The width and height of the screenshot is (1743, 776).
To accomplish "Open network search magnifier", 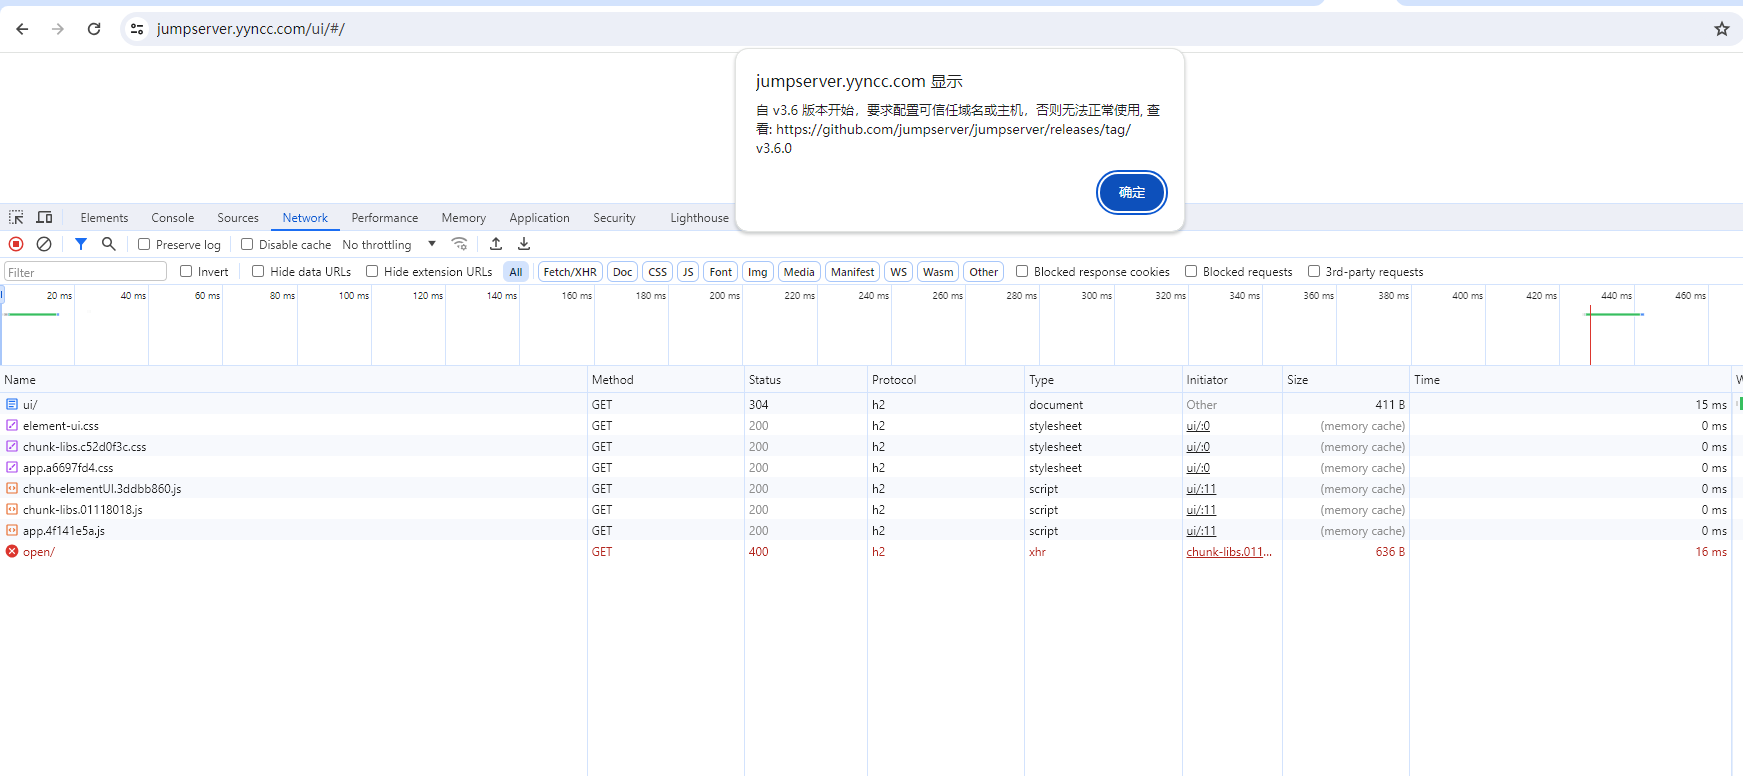I will pos(109,244).
